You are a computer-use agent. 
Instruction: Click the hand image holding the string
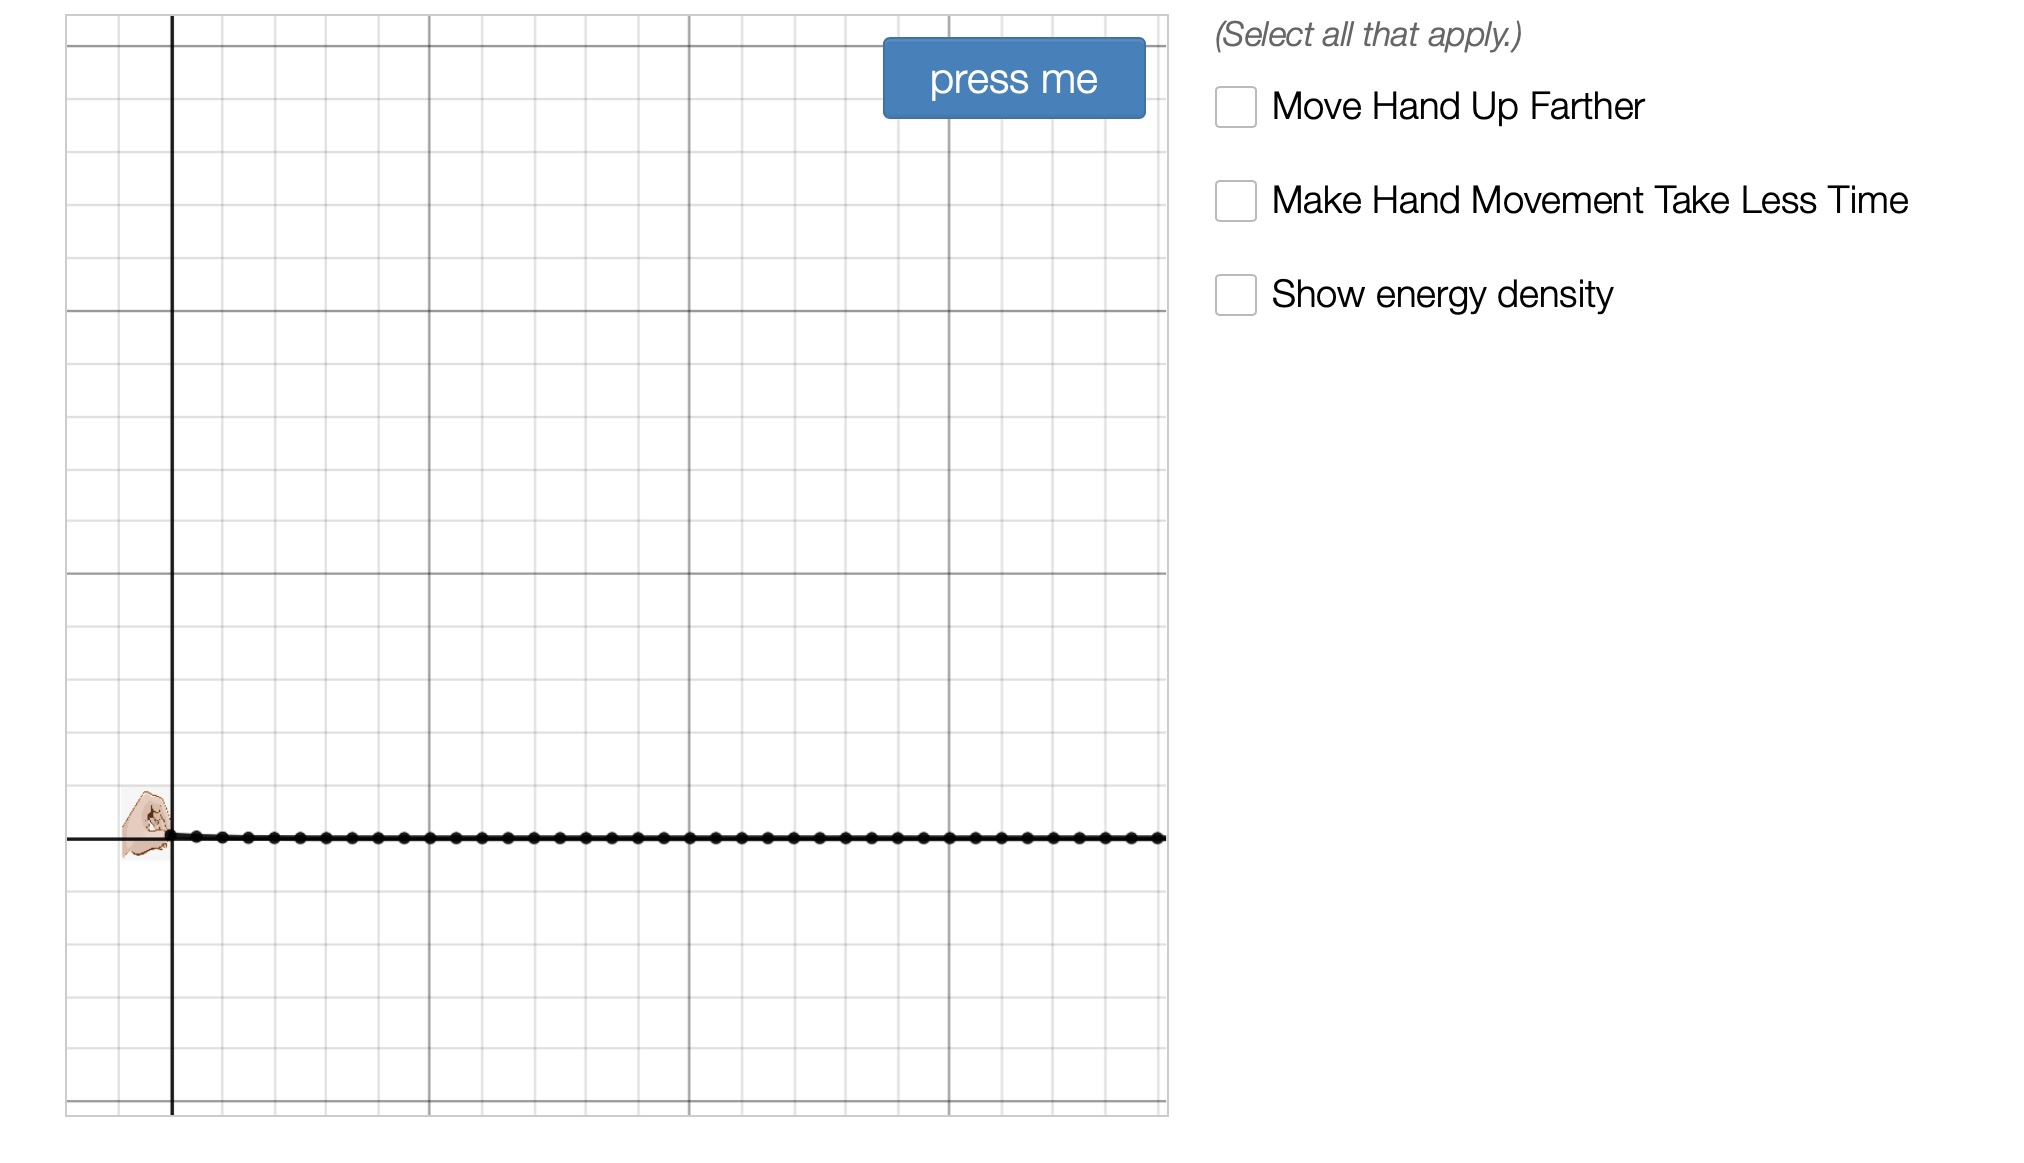146,824
